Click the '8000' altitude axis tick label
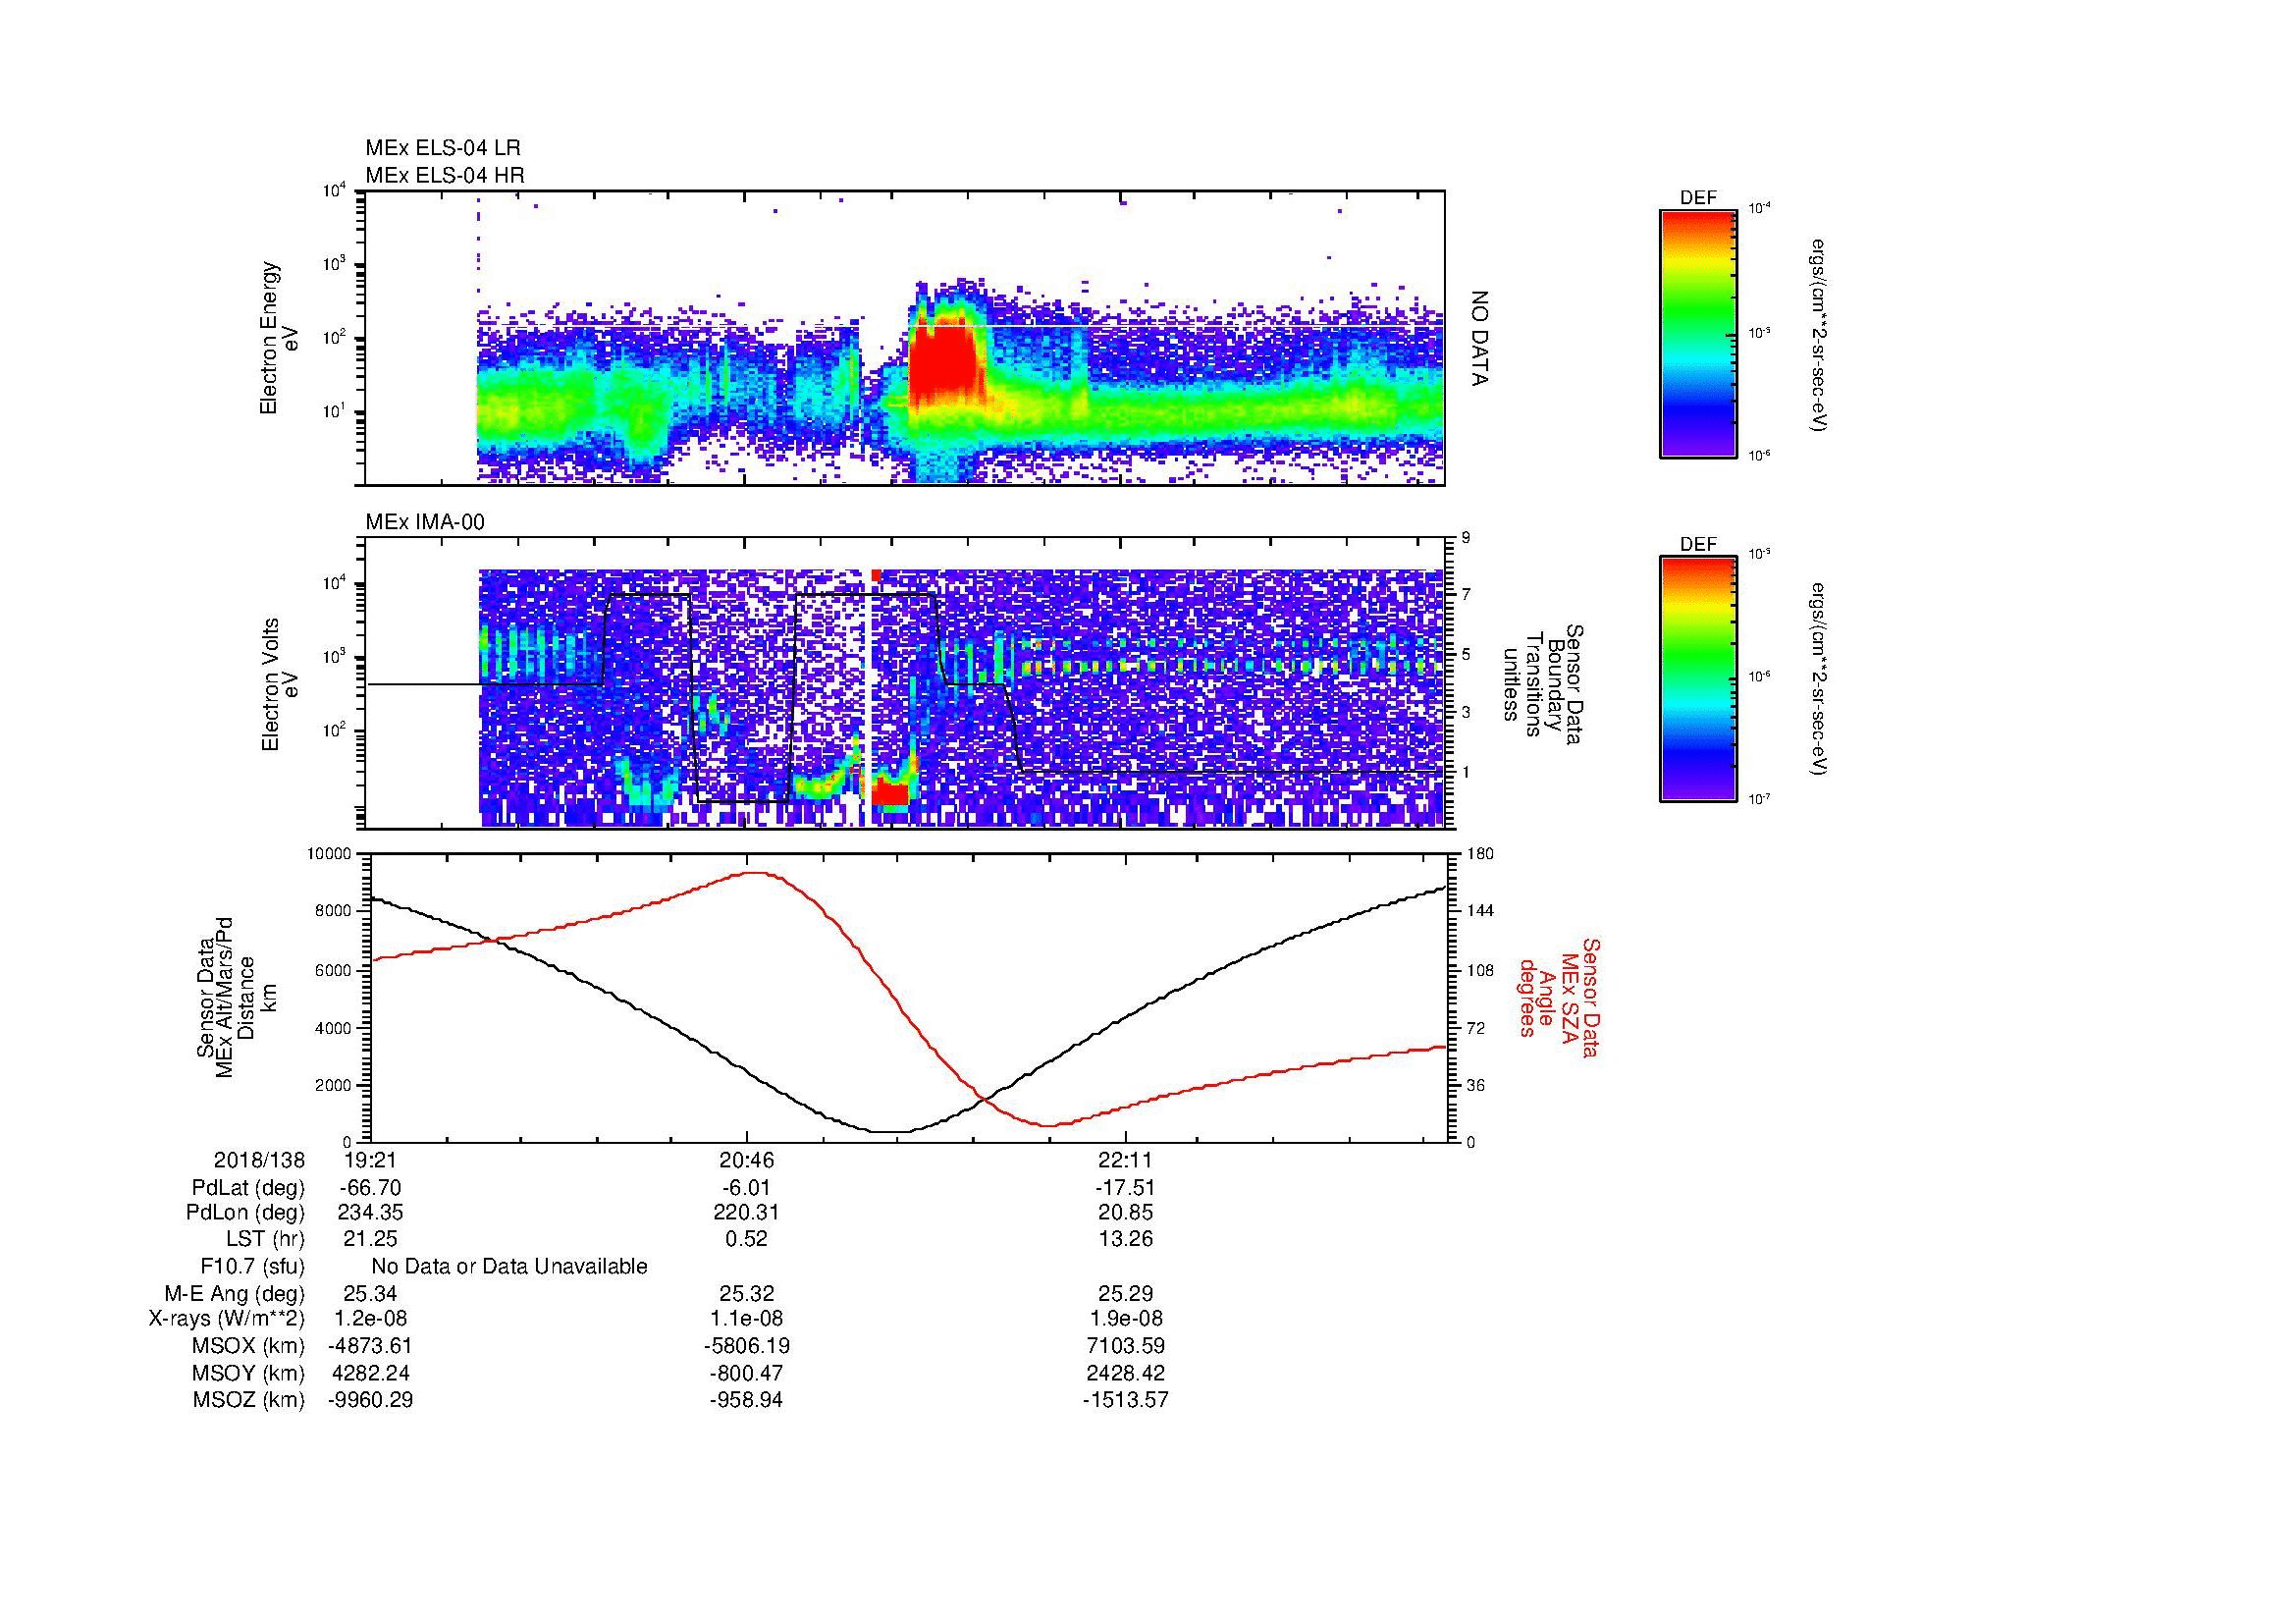2296x1623 pixels. pos(332,911)
